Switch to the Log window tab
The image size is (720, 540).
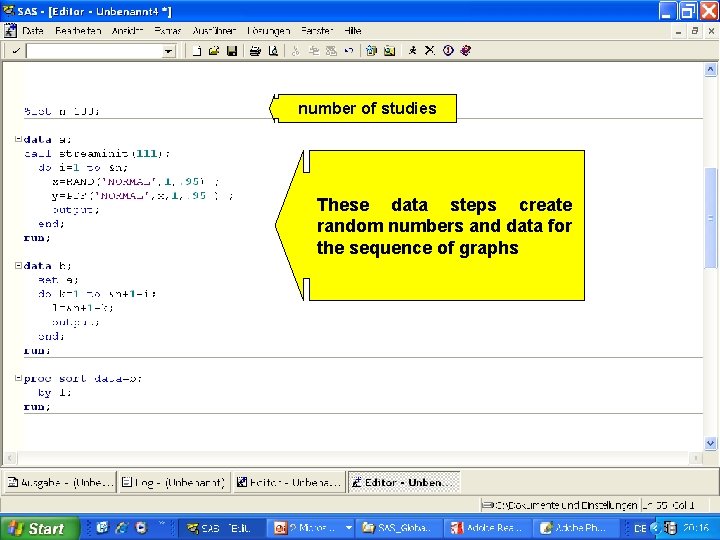coord(174,482)
